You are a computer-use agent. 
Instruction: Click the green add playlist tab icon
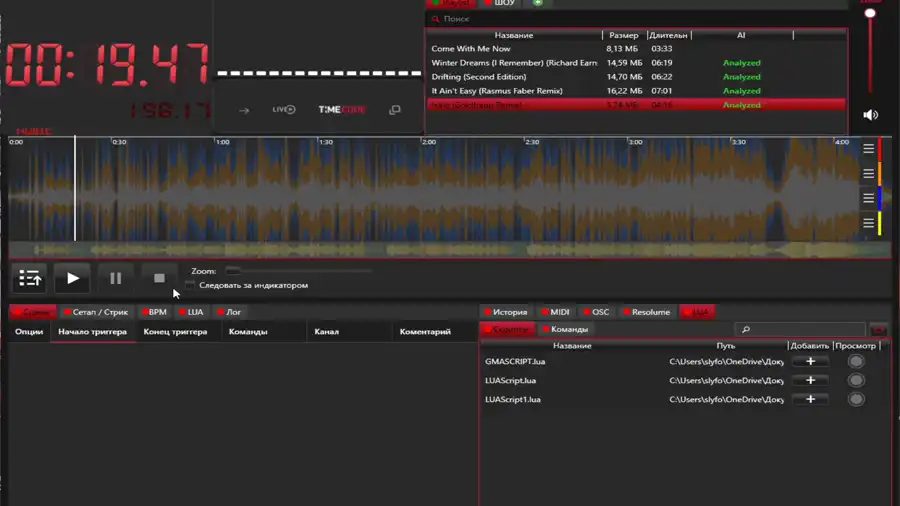click(x=537, y=3)
